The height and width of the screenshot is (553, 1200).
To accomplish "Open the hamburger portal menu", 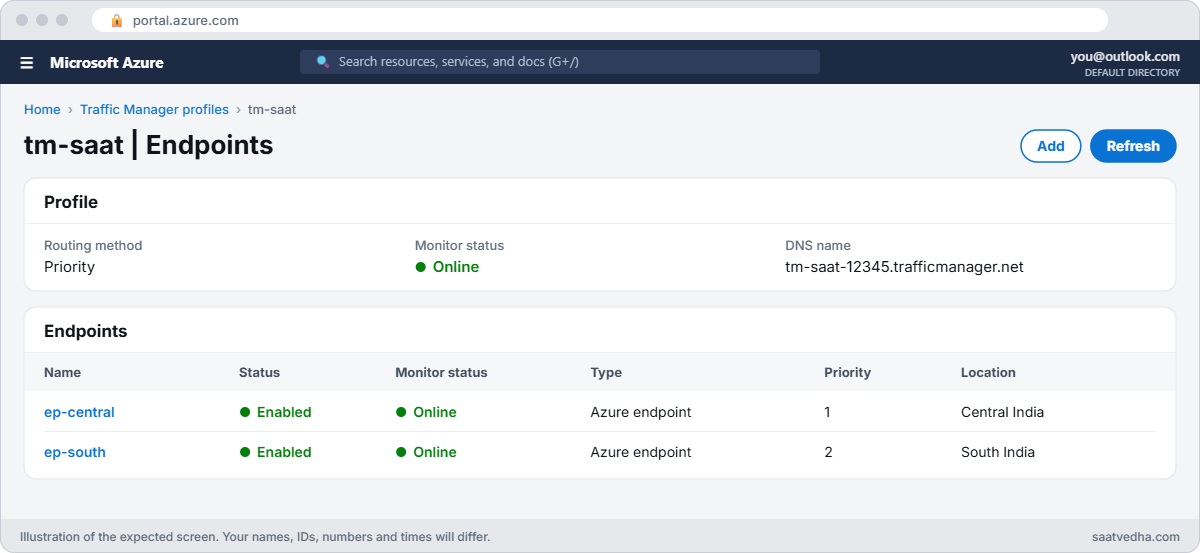I will coord(27,63).
